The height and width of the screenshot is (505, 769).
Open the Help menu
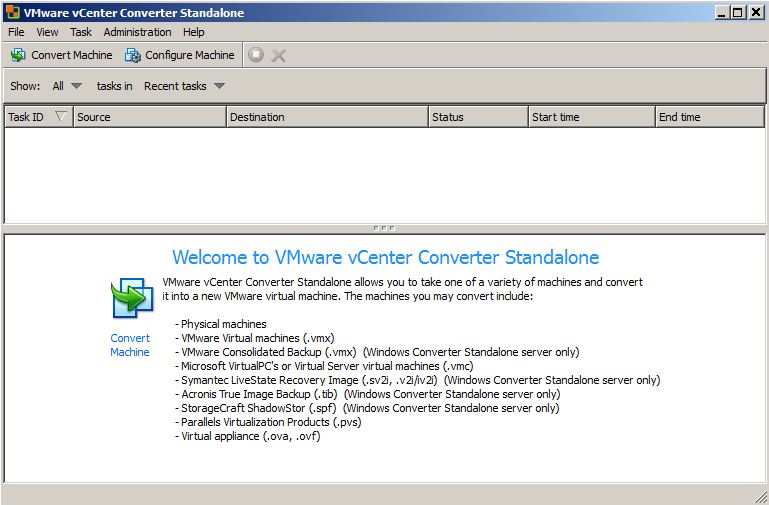click(x=193, y=32)
